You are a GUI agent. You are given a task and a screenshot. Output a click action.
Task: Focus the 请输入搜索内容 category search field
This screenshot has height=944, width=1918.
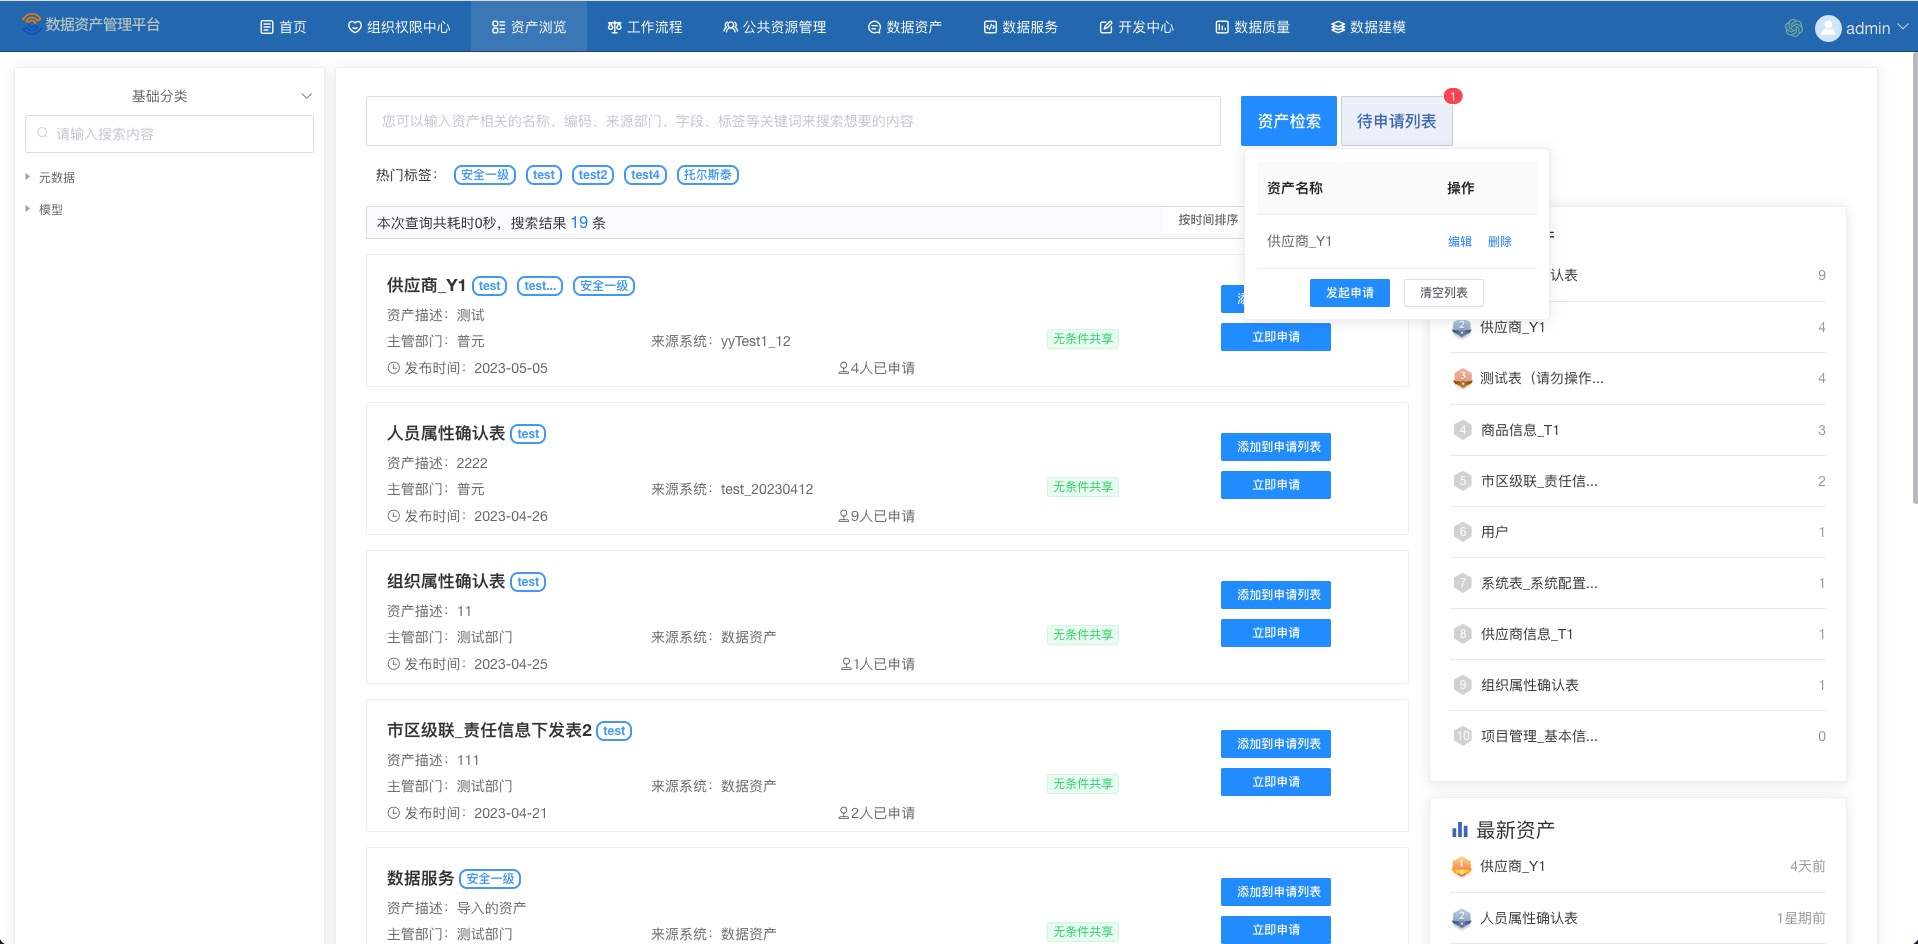[169, 134]
